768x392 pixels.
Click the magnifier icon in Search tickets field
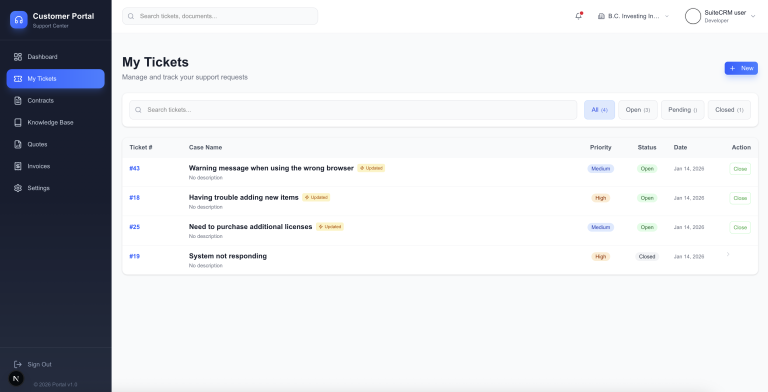pyautogui.click(x=138, y=110)
